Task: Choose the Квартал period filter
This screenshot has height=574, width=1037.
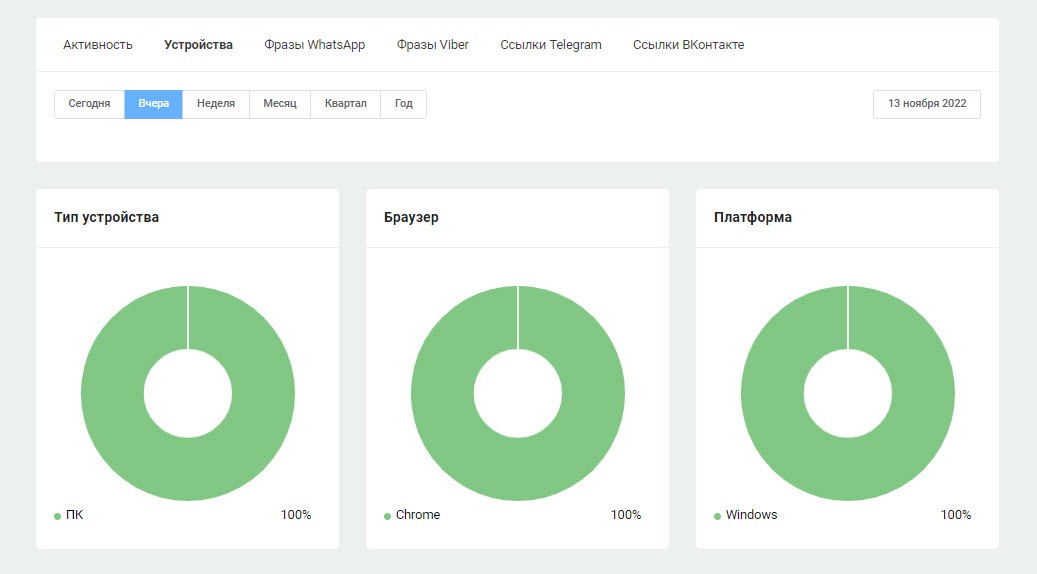Action: coord(345,104)
